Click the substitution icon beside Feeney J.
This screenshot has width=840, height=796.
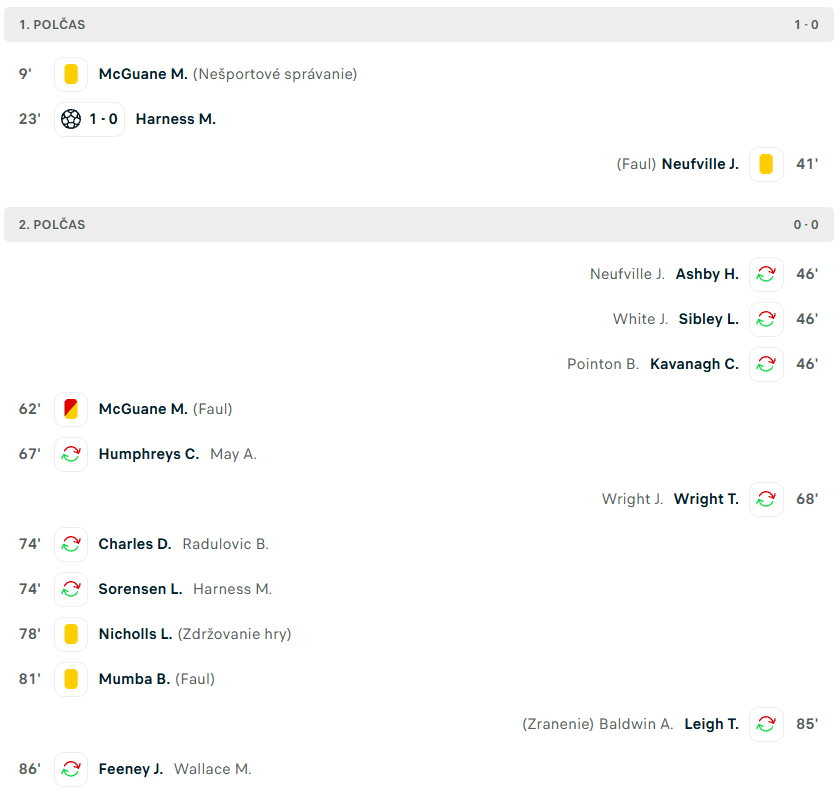click(71, 769)
